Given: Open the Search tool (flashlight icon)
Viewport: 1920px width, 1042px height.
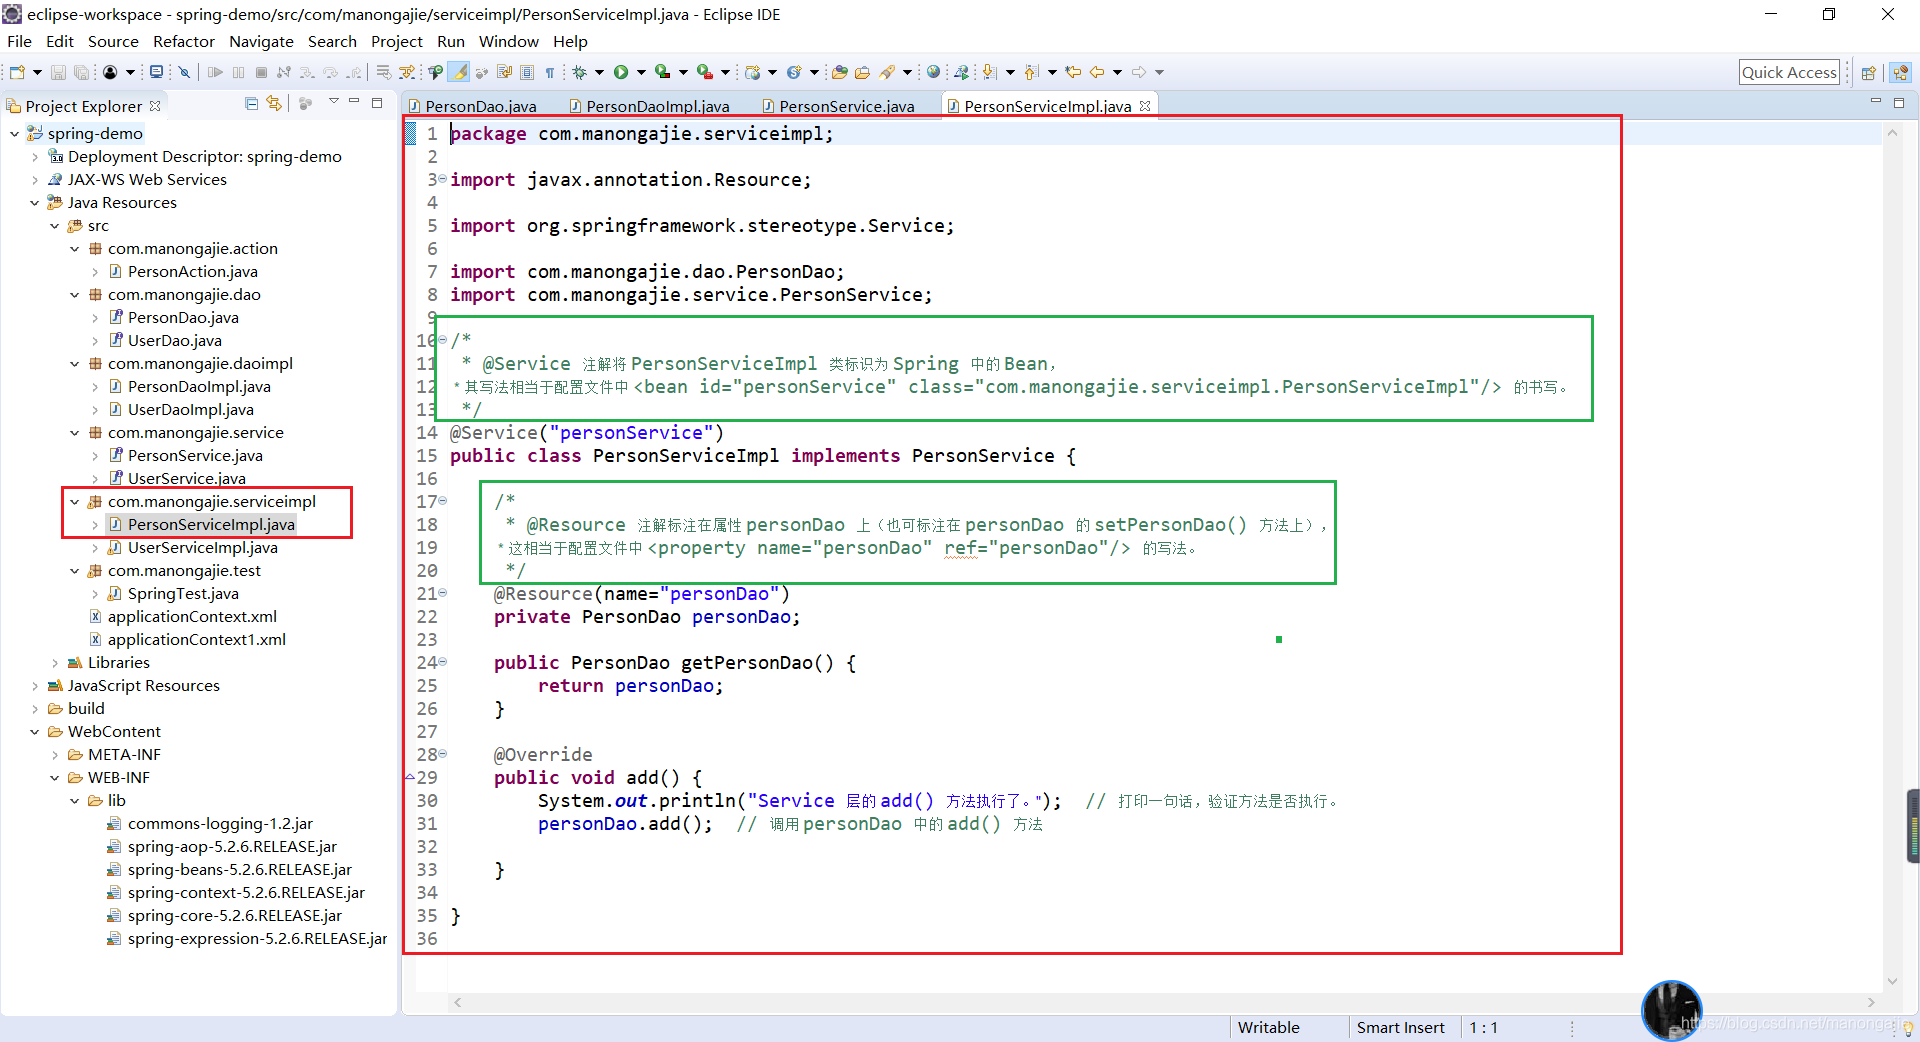Looking at the screenshot, I should (x=891, y=71).
